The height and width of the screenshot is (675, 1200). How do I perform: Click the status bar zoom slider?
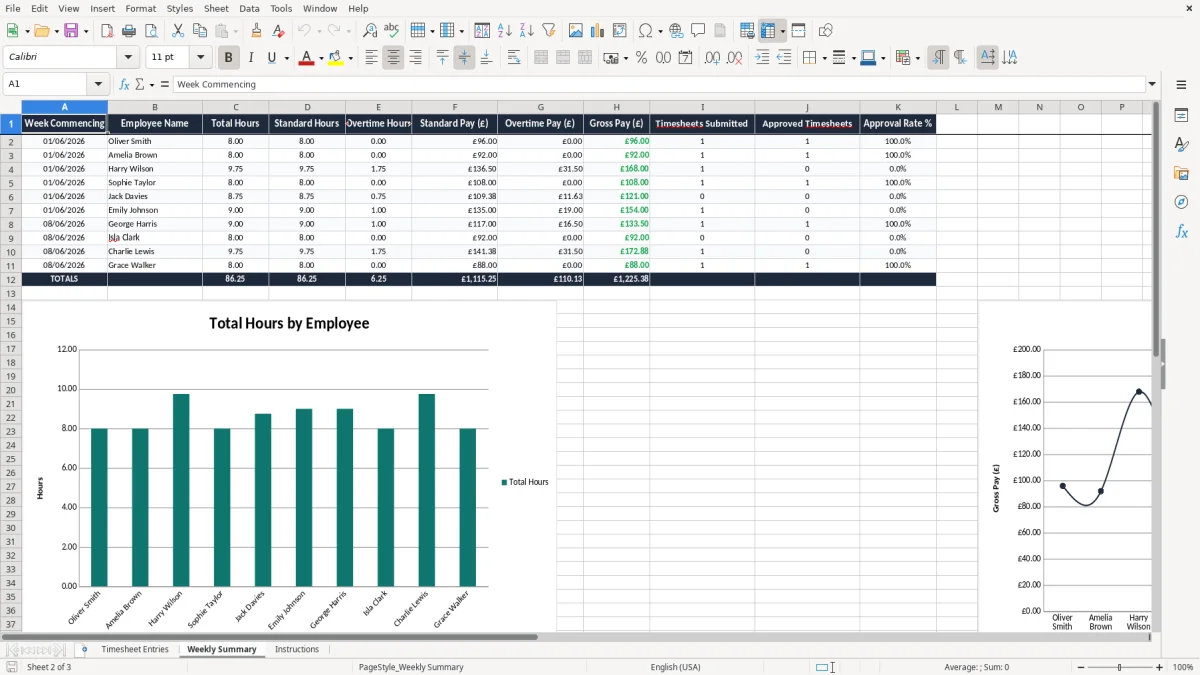coord(1119,667)
